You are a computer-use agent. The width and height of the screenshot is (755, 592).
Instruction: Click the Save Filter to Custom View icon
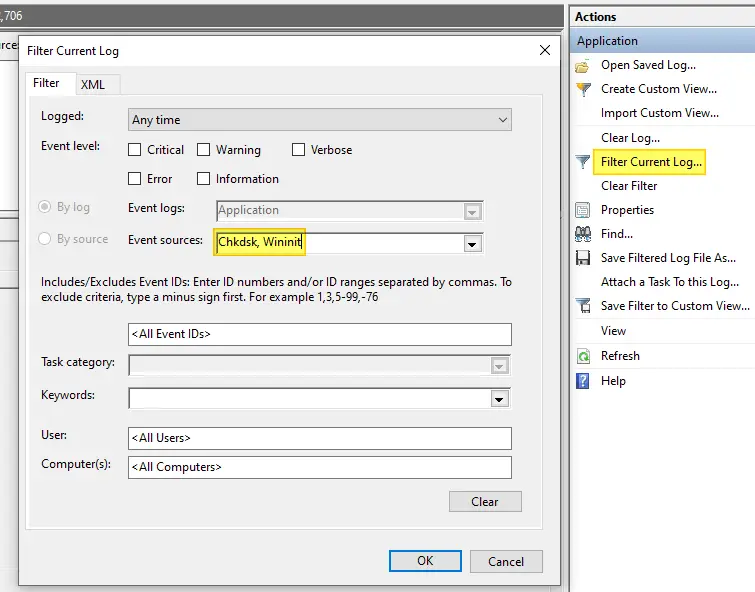[583, 305]
